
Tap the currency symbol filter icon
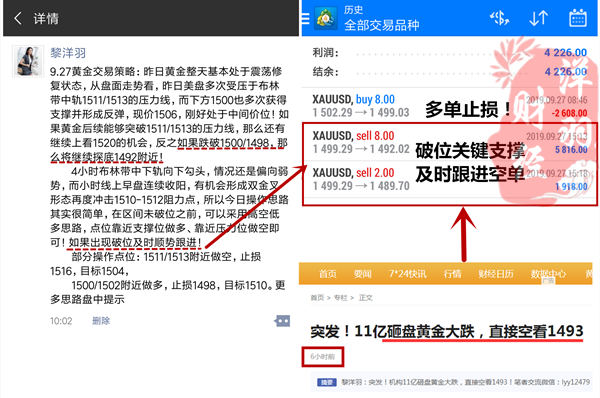point(499,18)
